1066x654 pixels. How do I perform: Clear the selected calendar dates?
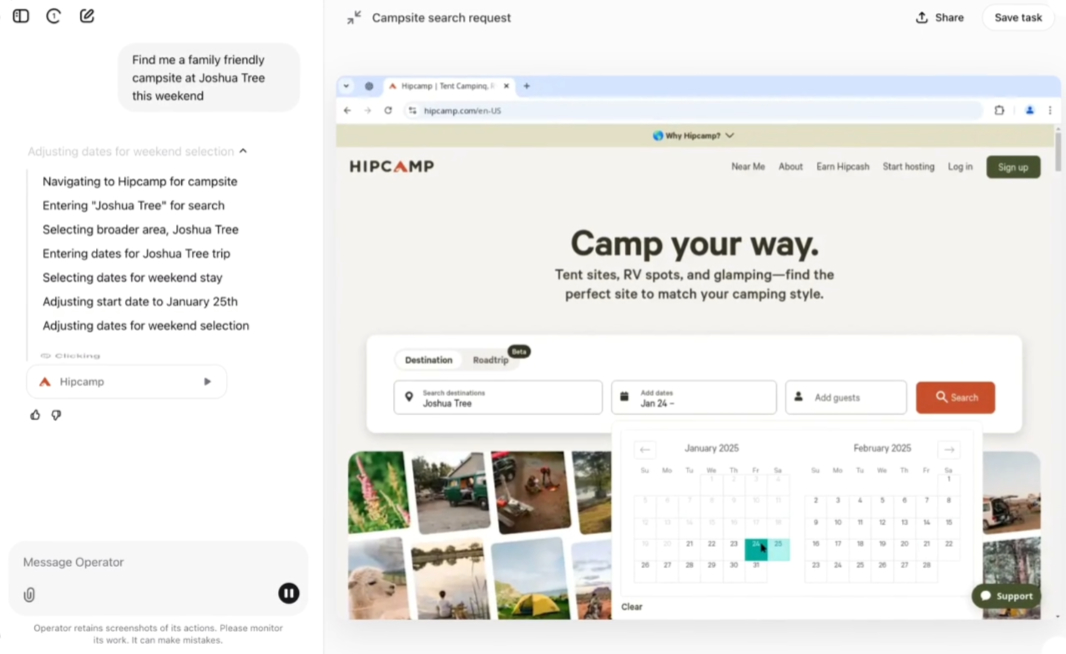coord(632,607)
